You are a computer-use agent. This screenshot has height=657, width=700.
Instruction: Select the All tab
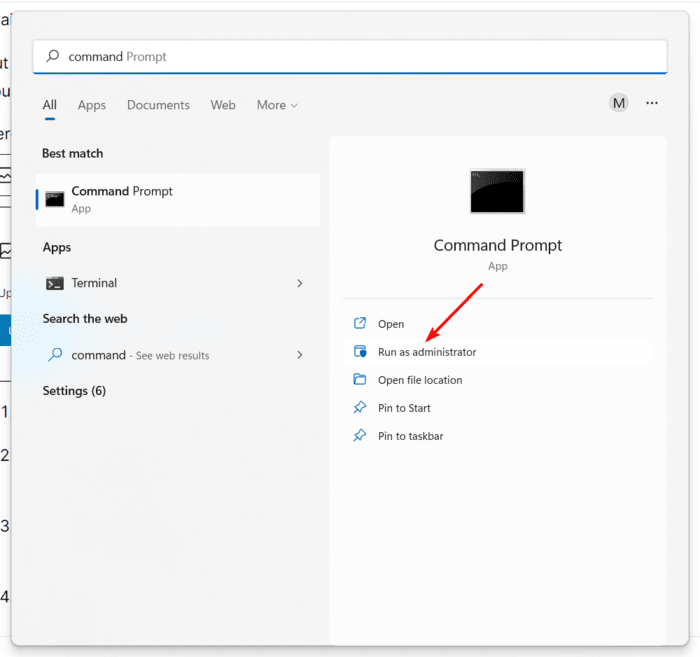50,105
